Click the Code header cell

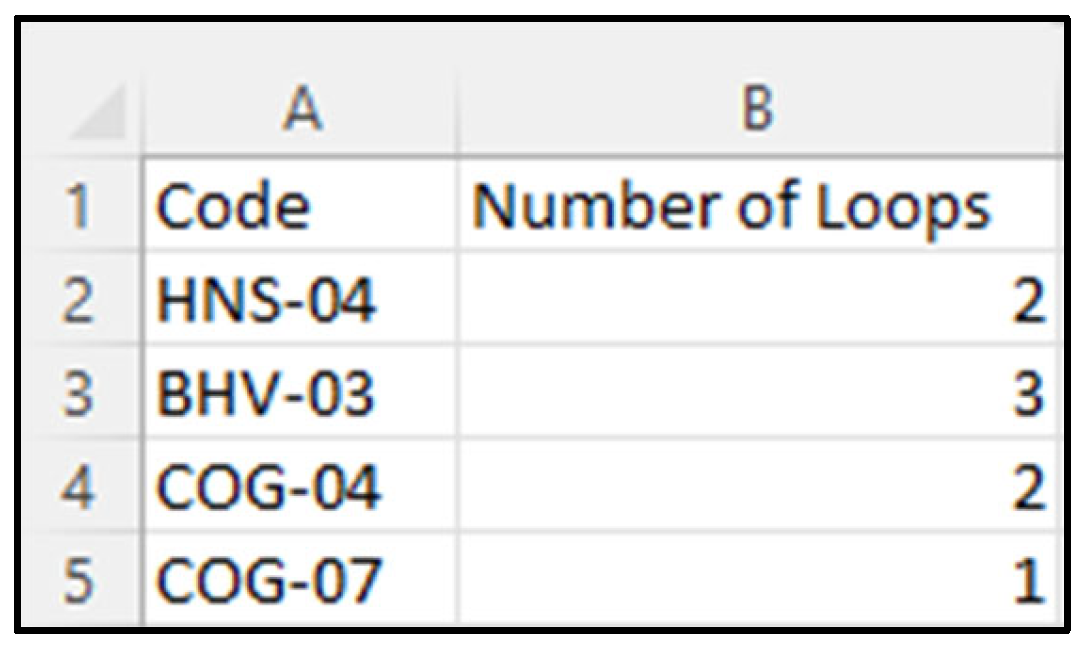click(x=300, y=207)
